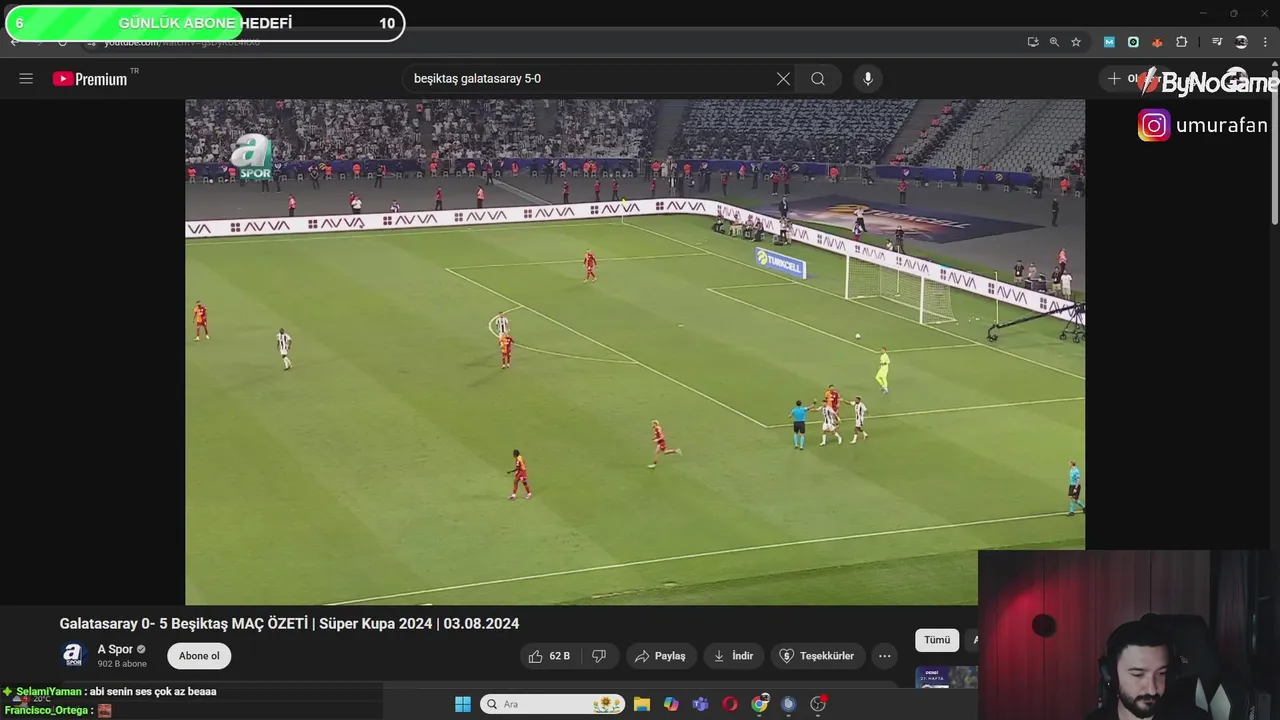Image resolution: width=1280 pixels, height=720 pixels.
Task: Open the Chrome three-dot menu
Action: click(x=1266, y=42)
